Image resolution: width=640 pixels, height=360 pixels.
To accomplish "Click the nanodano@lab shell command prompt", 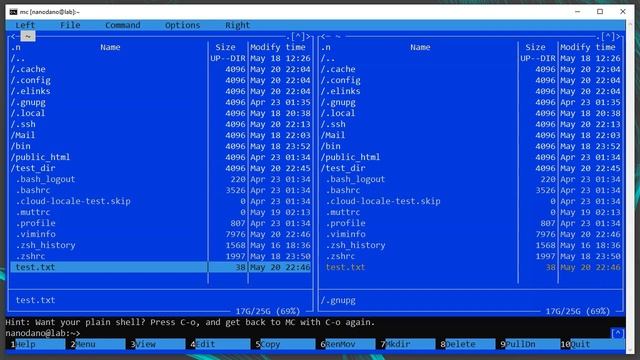I will click(x=43, y=333).
